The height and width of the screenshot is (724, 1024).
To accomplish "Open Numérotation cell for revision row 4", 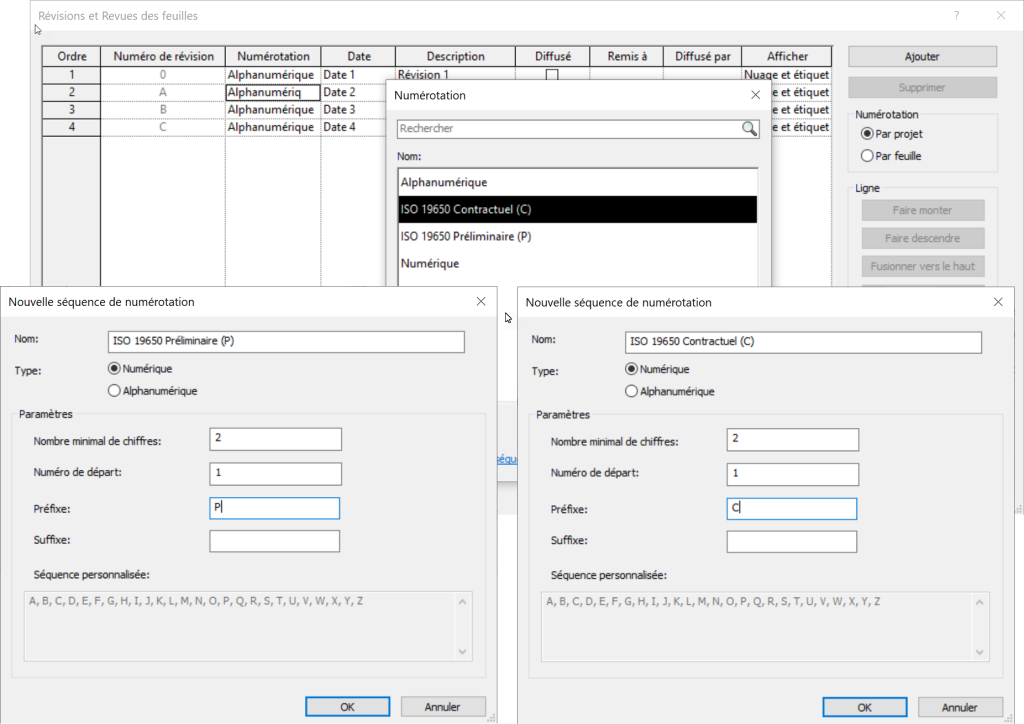I will click(x=273, y=127).
